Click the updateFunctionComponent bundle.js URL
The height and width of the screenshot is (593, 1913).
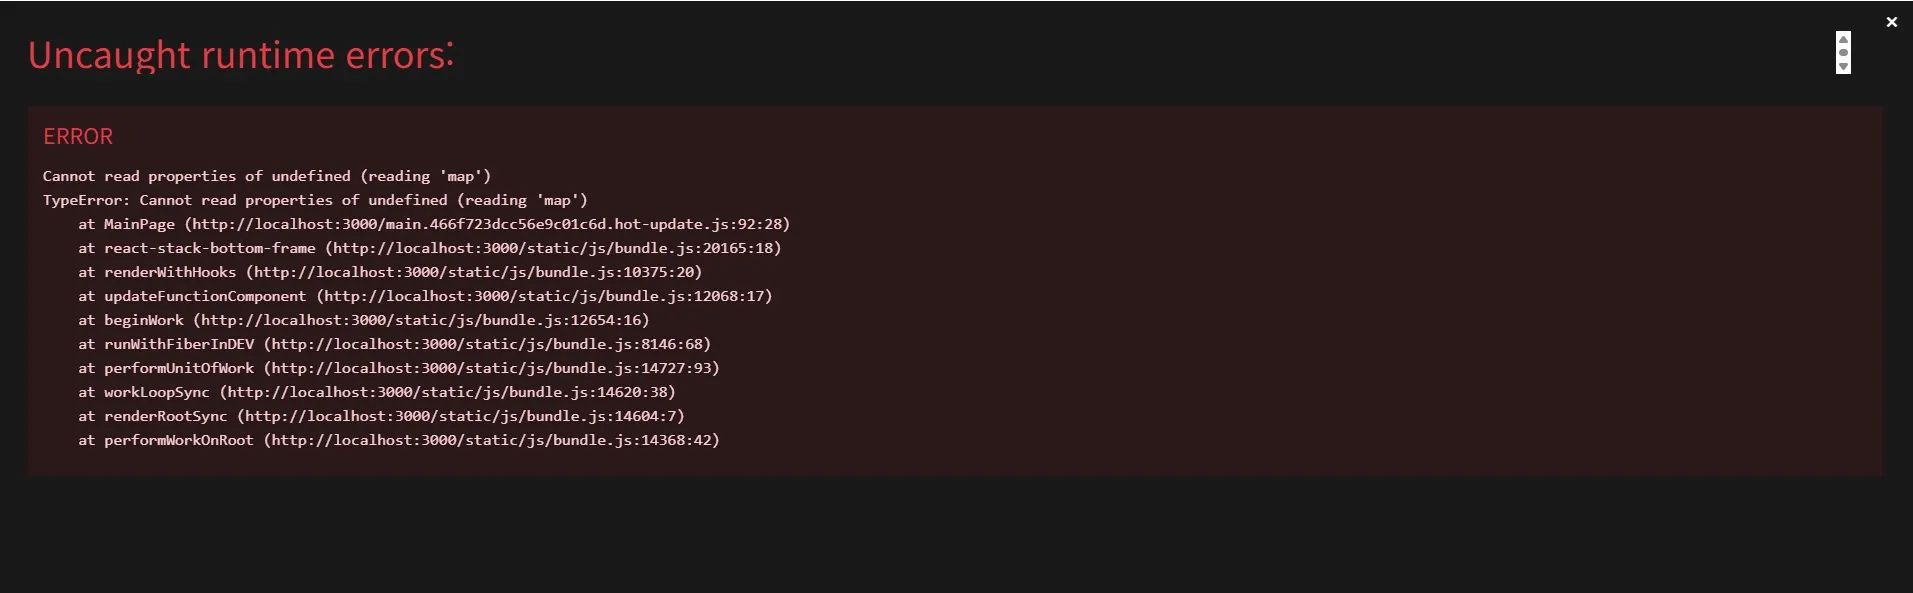point(544,296)
